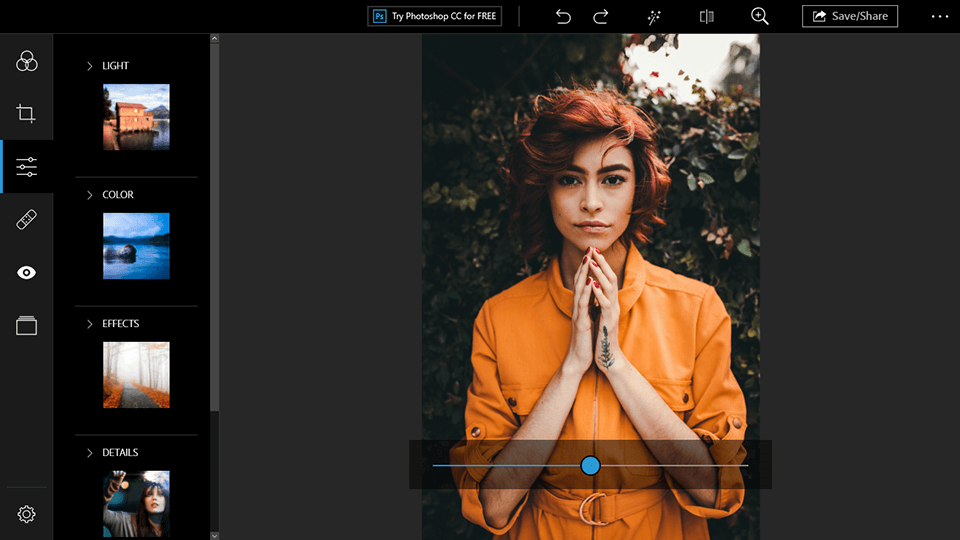The width and height of the screenshot is (960, 540).
Task: Expand the LIGHT section chevron
Action: click(89, 66)
